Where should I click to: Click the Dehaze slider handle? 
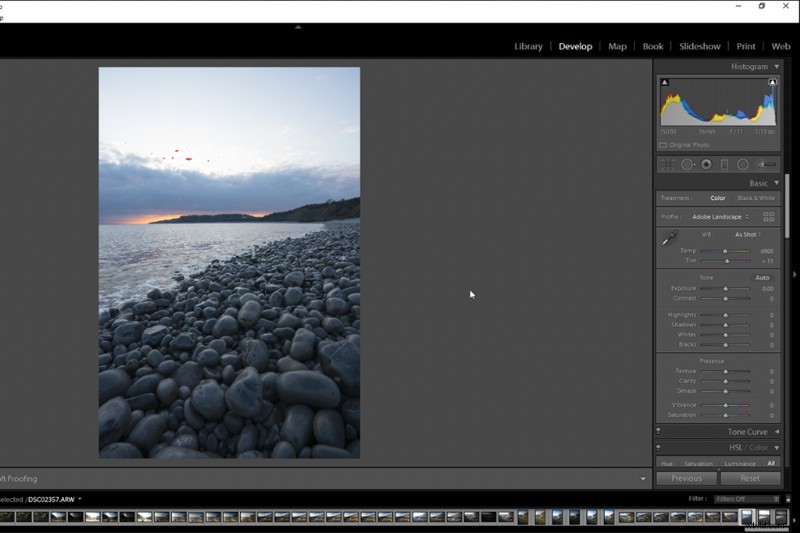pyautogui.click(x=726, y=391)
